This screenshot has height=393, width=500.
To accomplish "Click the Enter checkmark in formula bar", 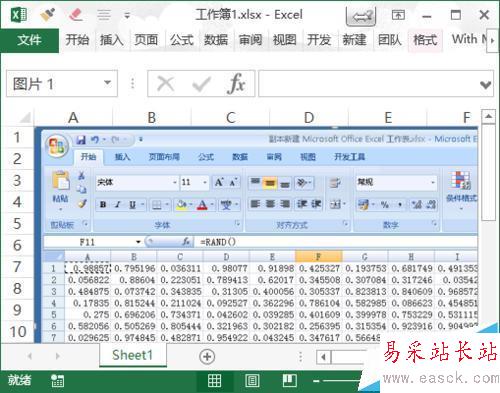I will [x=201, y=83].
